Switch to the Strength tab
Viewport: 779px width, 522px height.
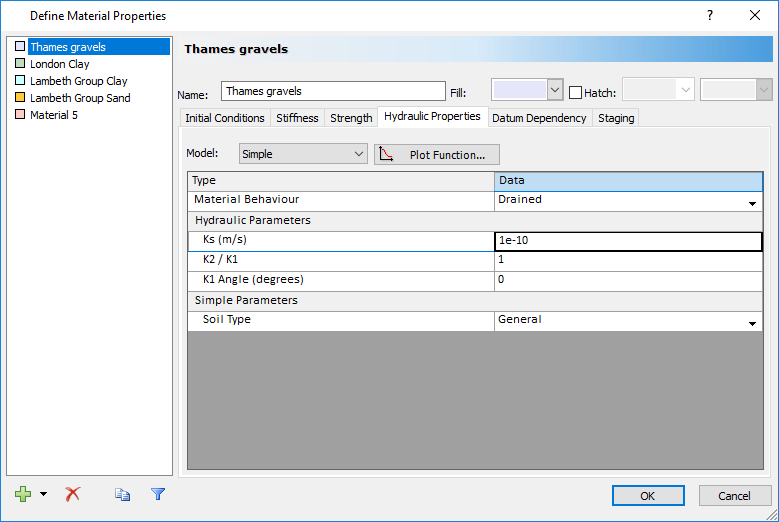[x=351, y=118]
